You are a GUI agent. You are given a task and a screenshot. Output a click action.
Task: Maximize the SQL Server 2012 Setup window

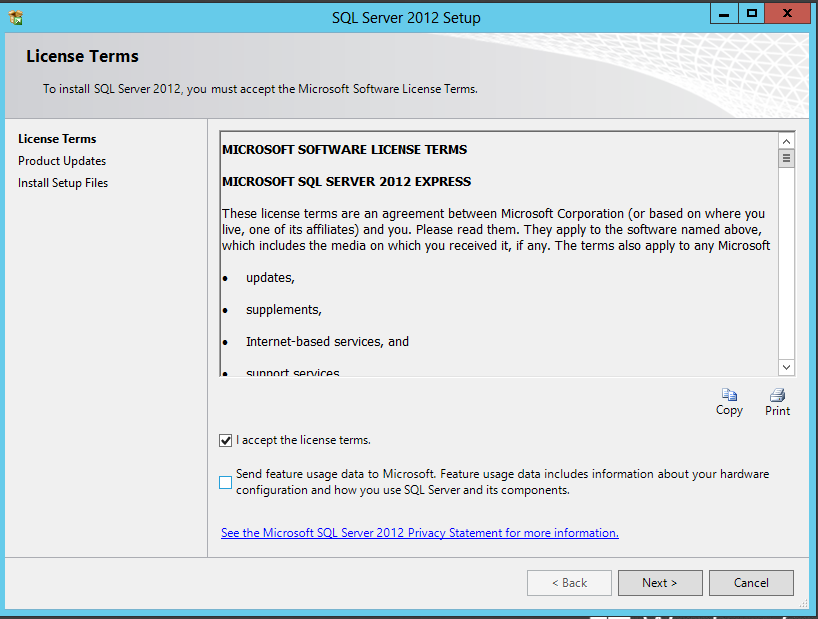click(752, 14)
